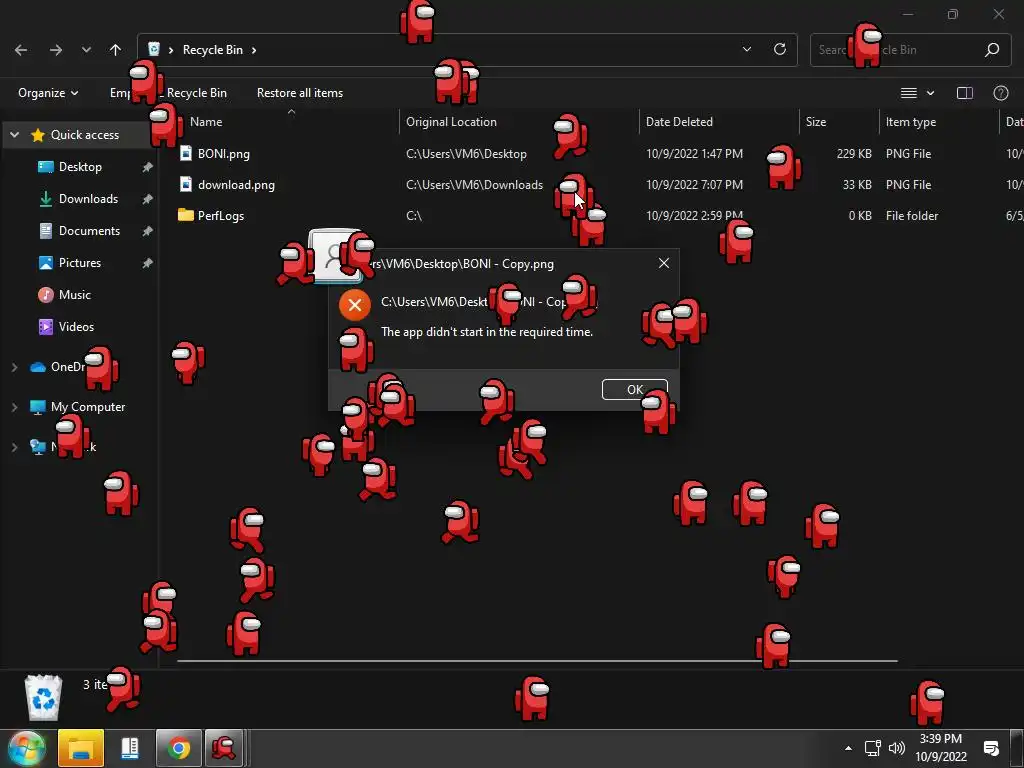Open the Start menu orb

(x=26, y=748)
